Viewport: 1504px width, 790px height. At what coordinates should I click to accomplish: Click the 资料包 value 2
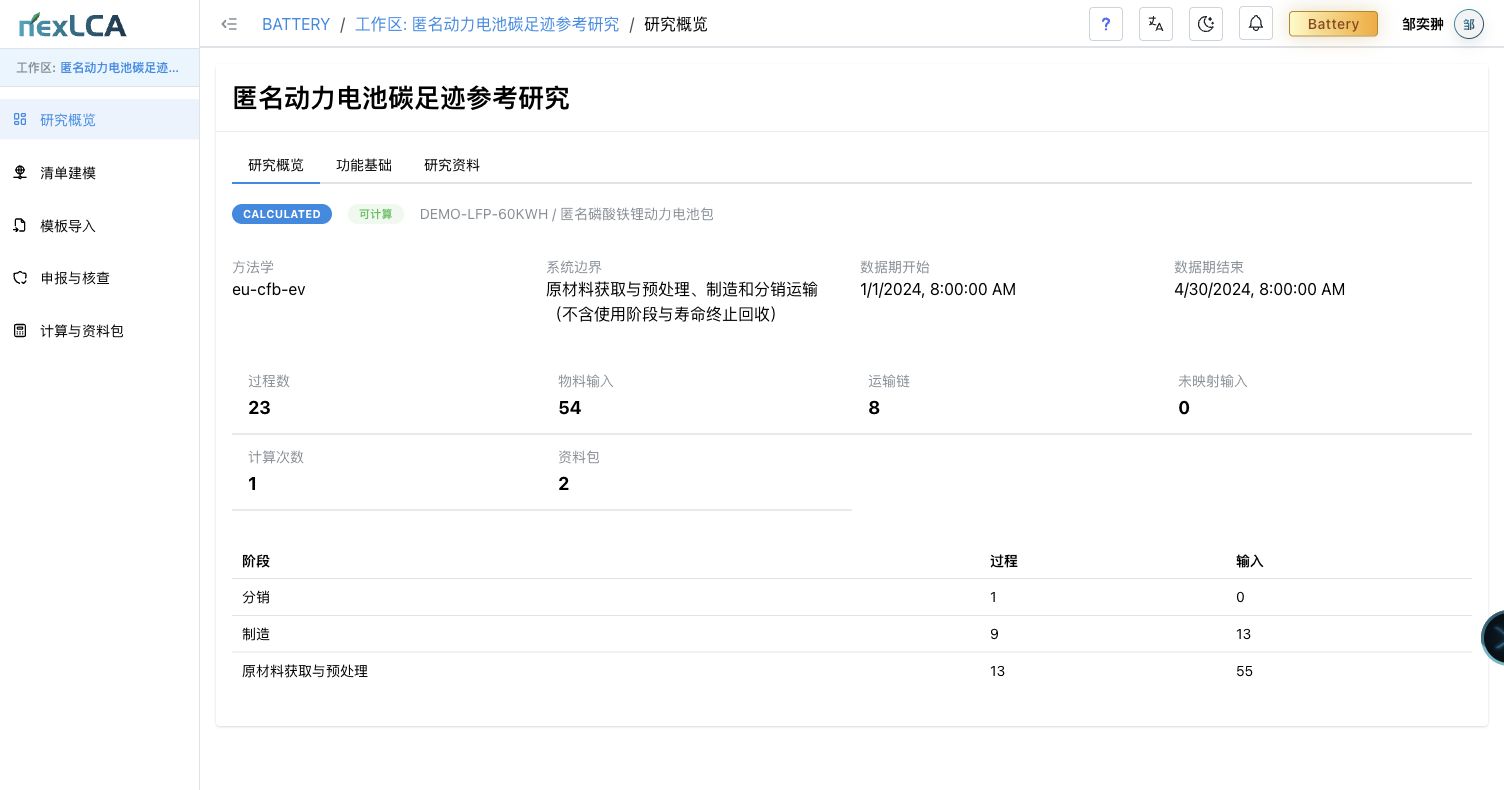point(564,483)
